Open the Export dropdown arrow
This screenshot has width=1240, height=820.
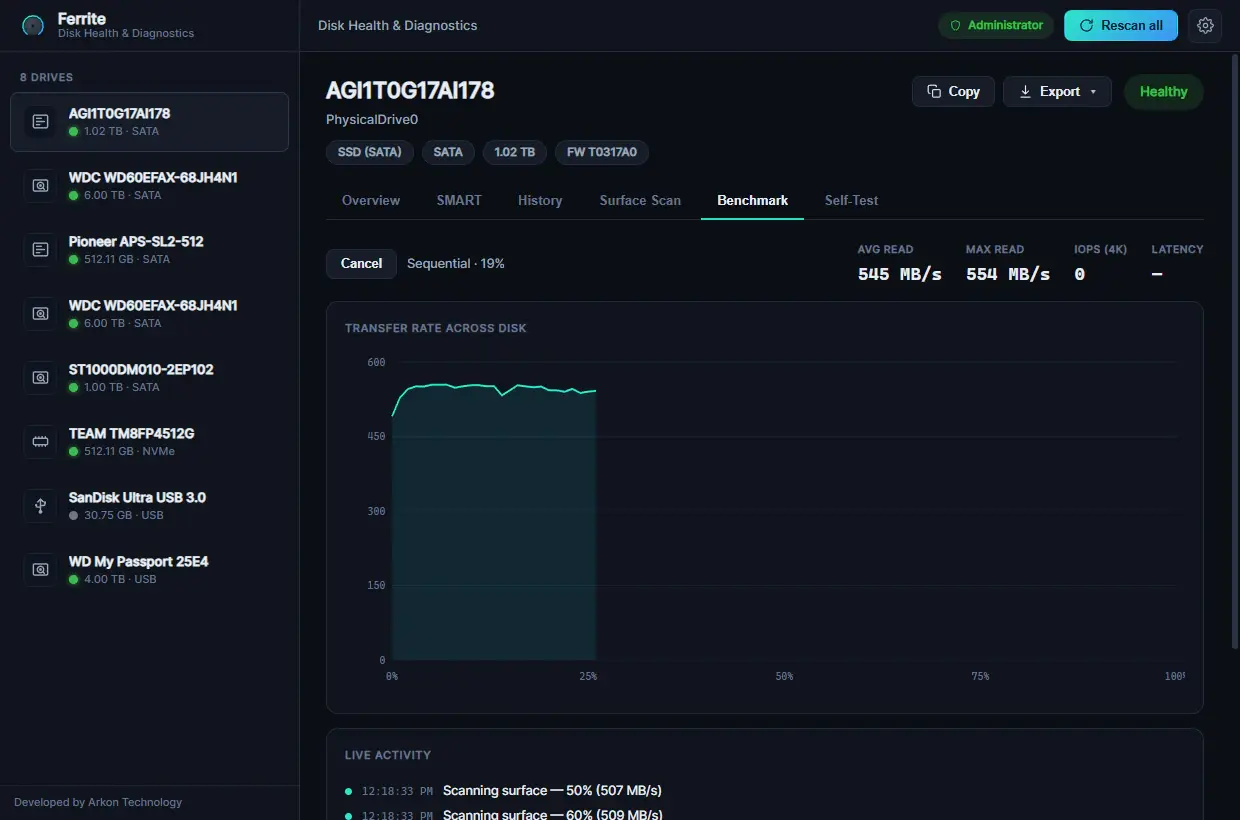(1093, 92)
